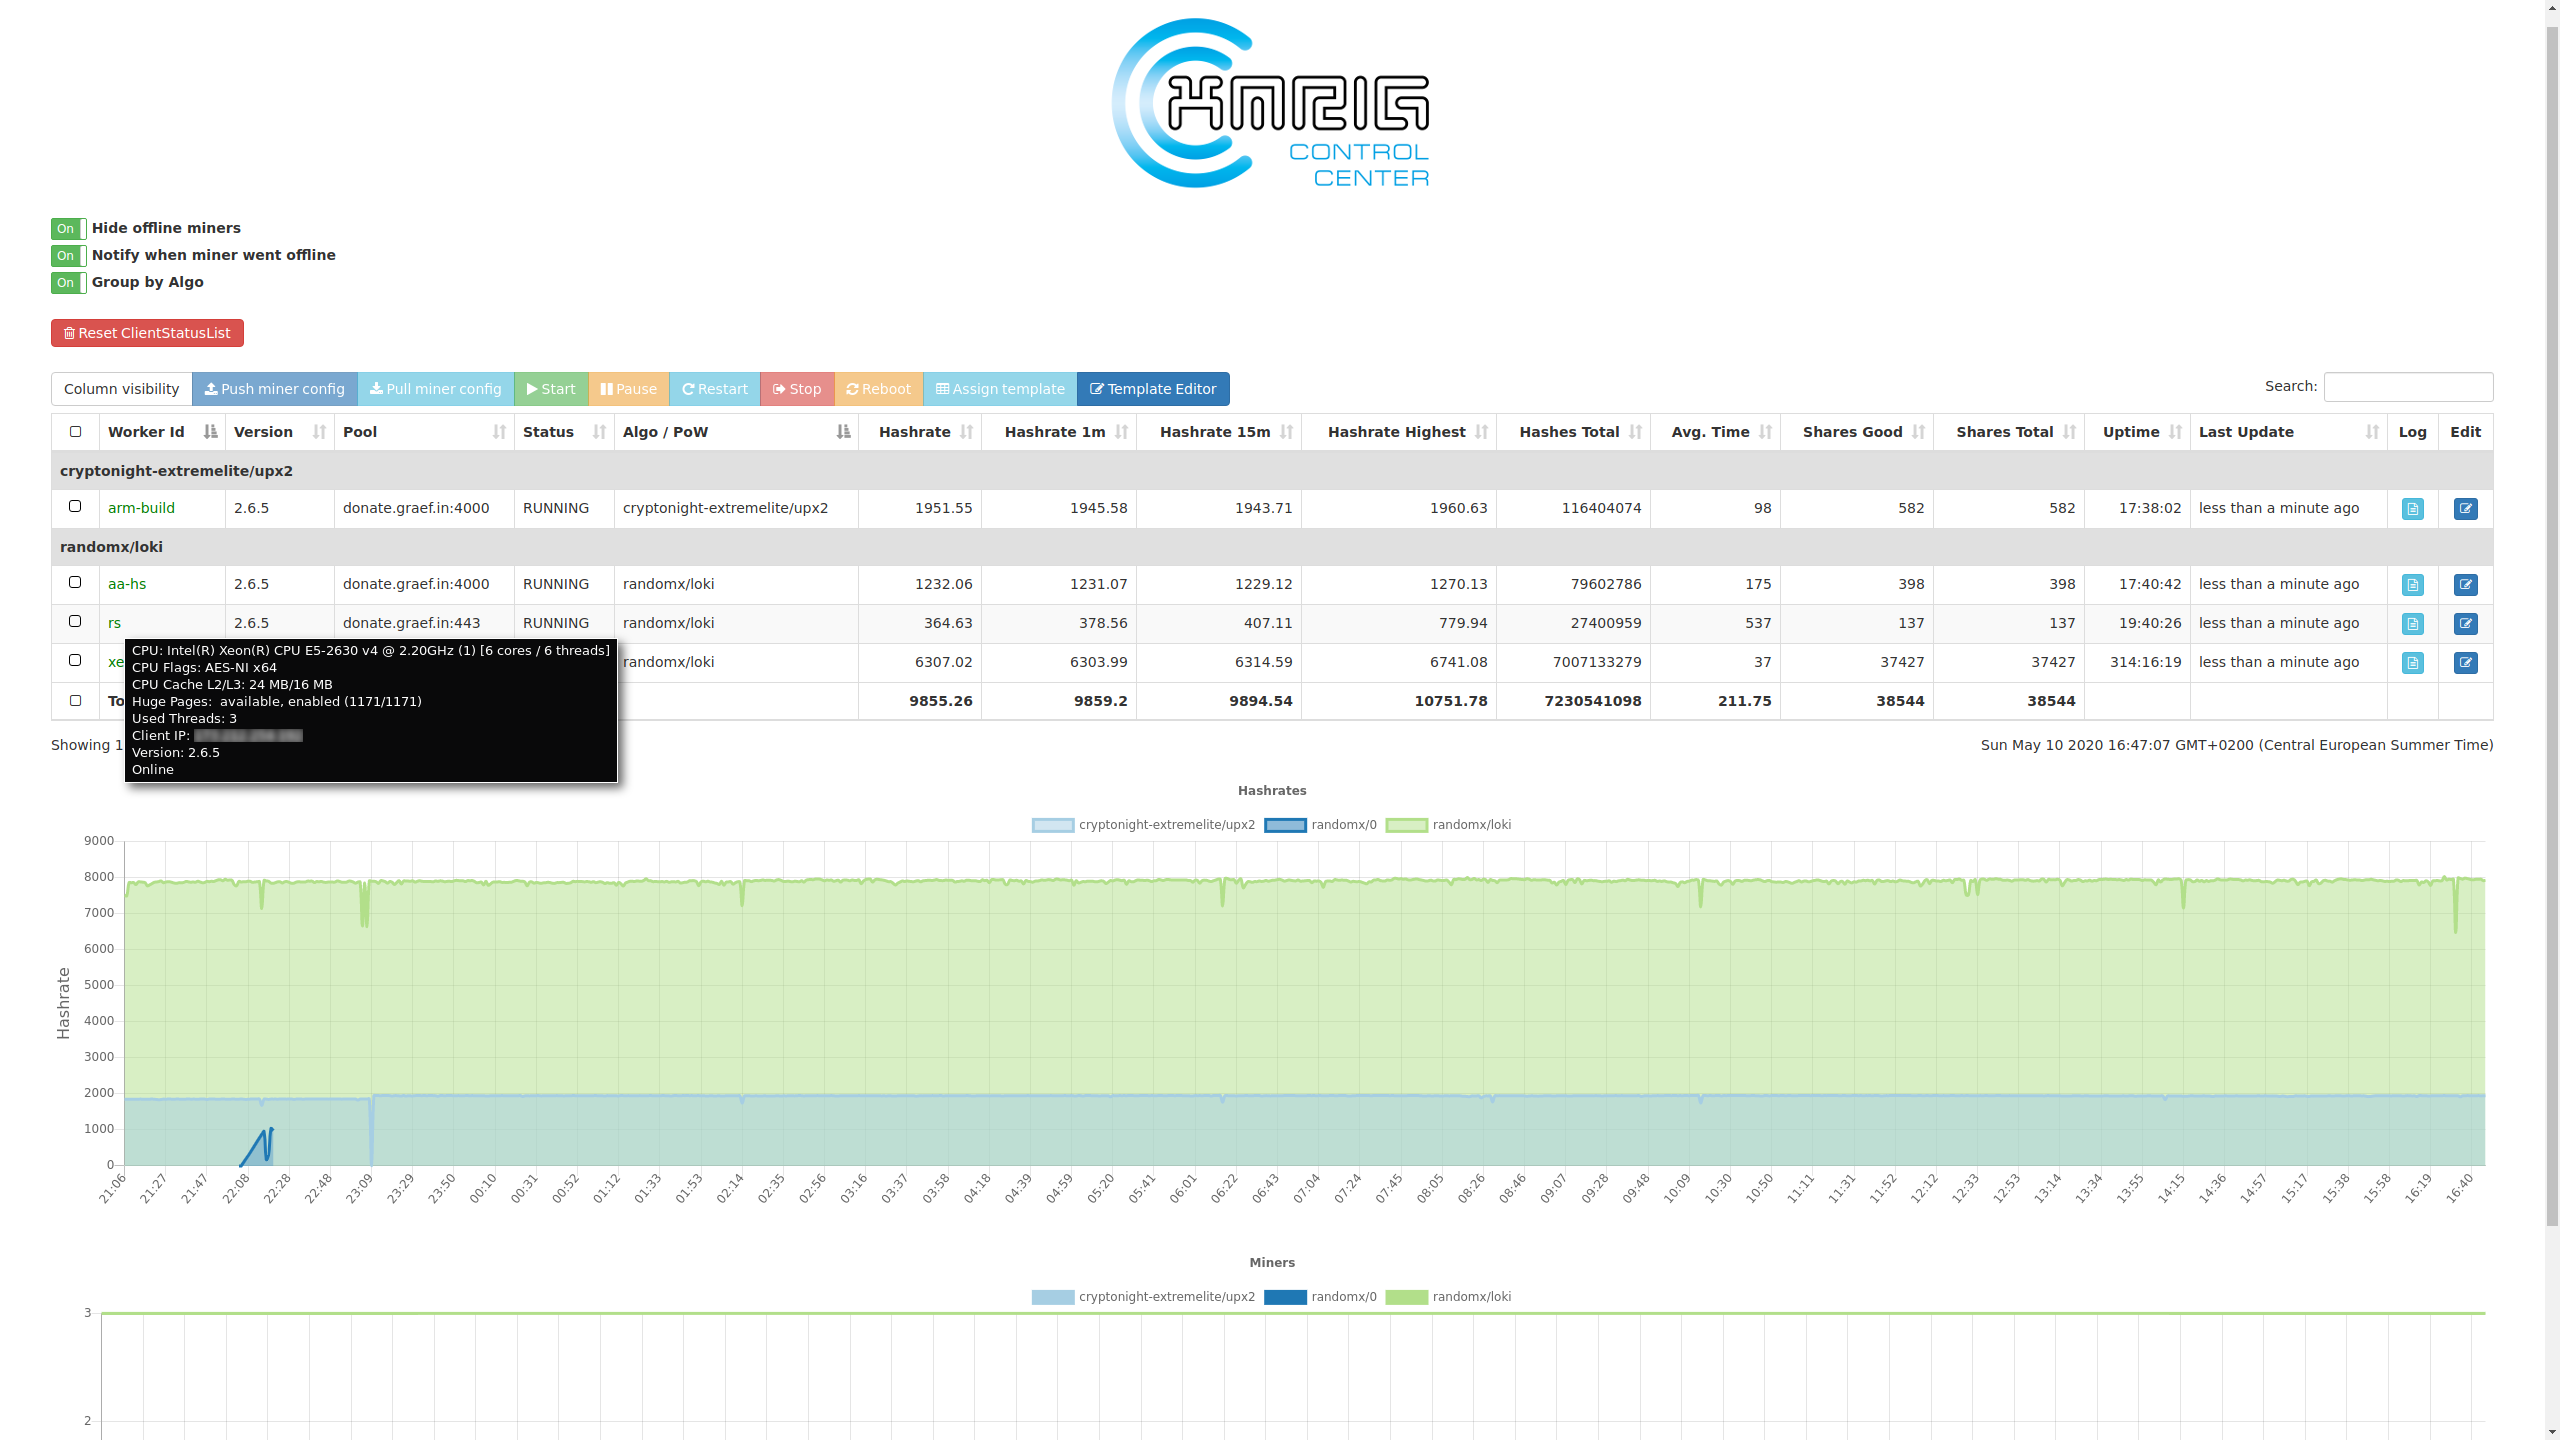The image size is (2560, 1440).
Task: Open the aa-hs worker link
Action: tap(127, 584)
